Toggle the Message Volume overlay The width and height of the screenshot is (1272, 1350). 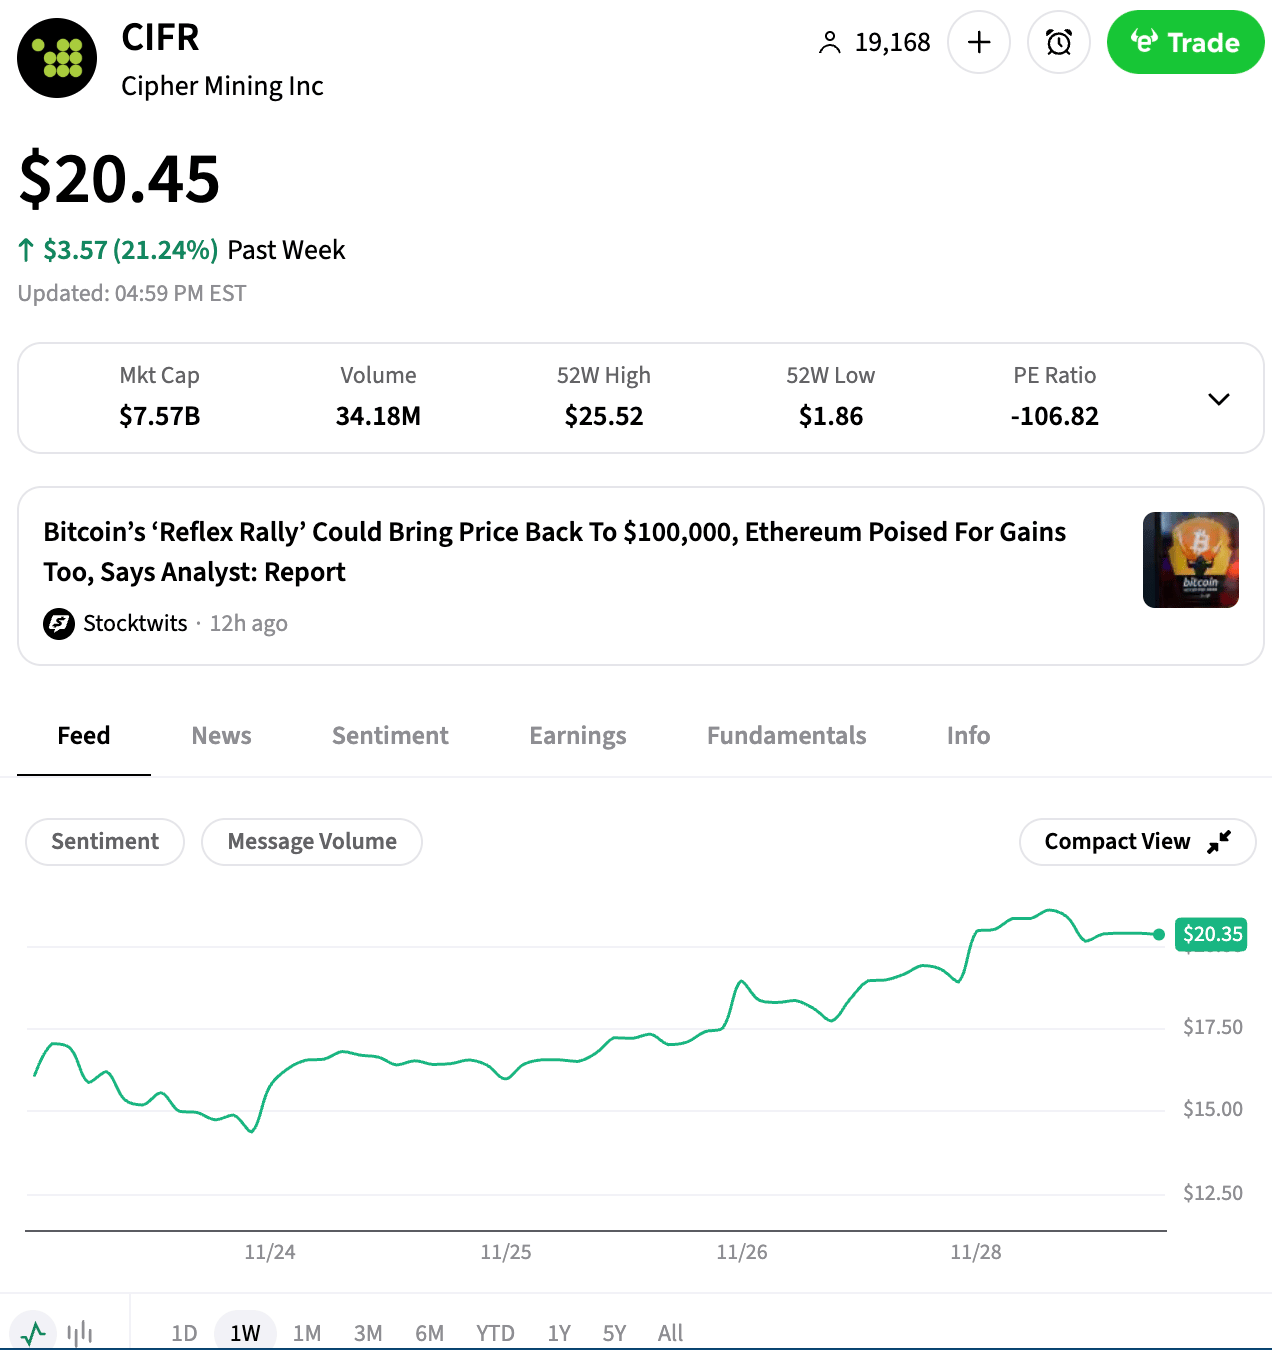312,842
